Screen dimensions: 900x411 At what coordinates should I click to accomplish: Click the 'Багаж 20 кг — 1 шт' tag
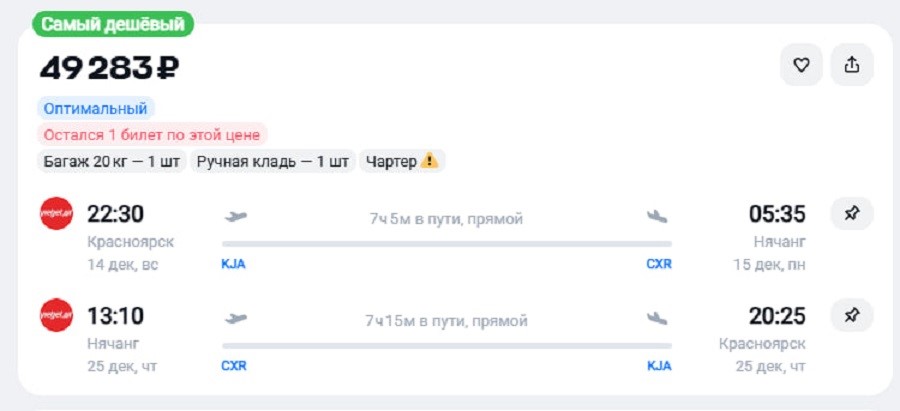(111, 161)
